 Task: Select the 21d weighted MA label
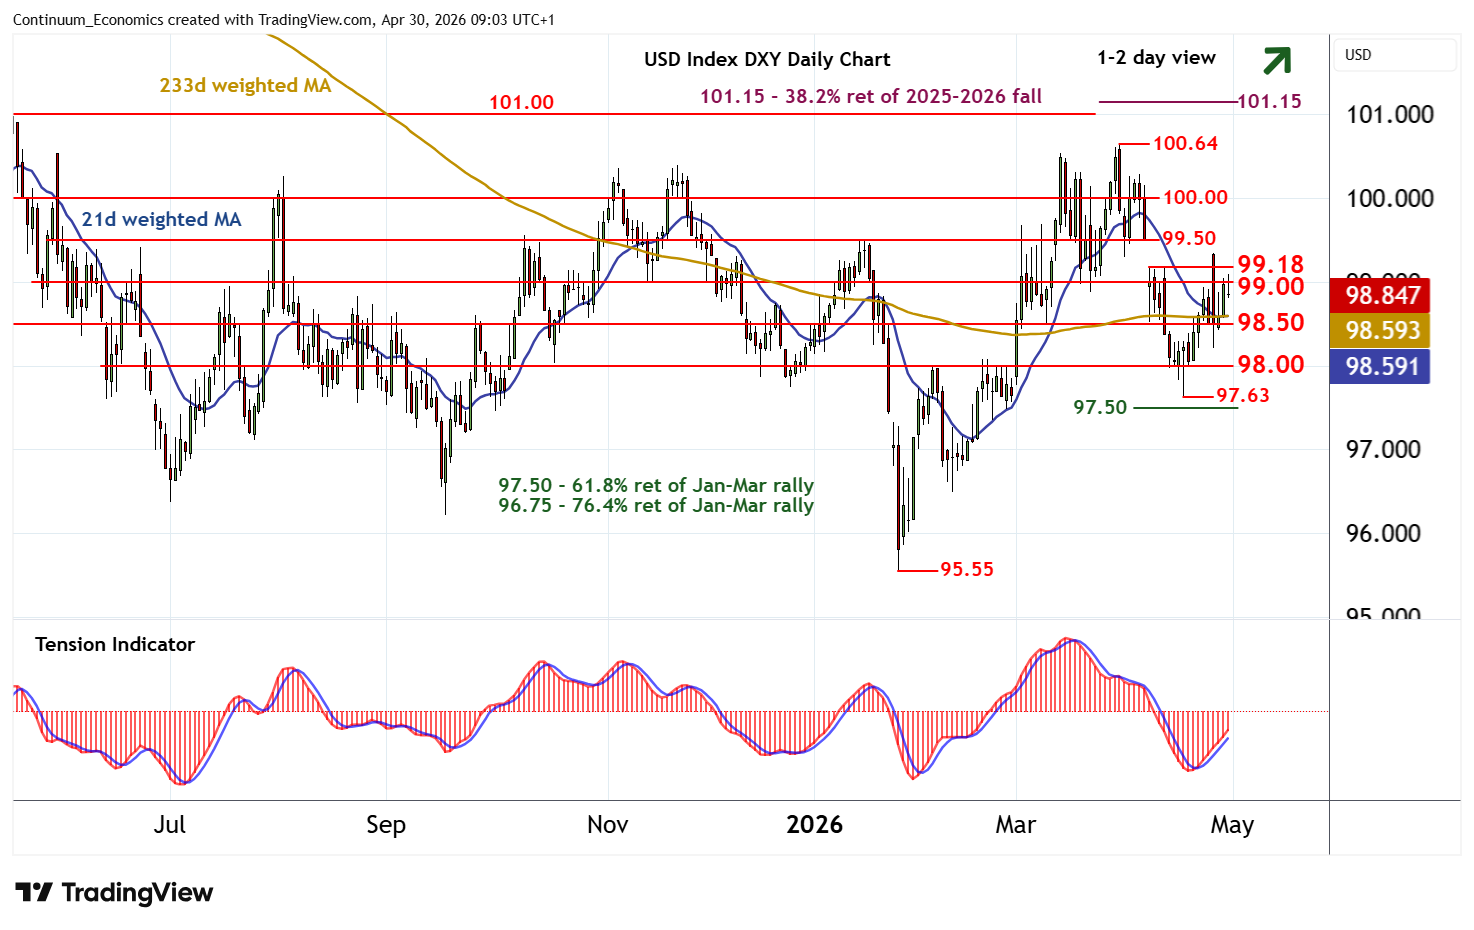[161, 219]
